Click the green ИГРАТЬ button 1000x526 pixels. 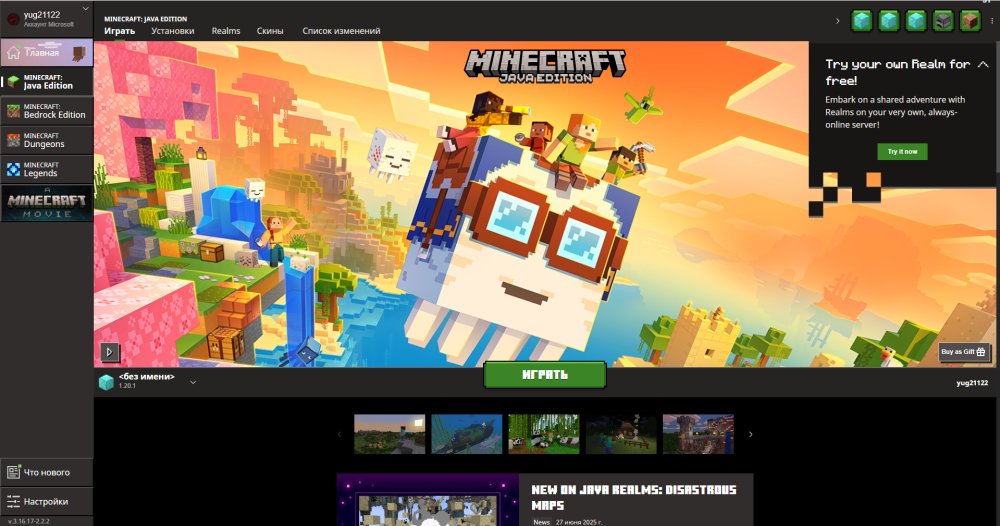coord(545,375)
